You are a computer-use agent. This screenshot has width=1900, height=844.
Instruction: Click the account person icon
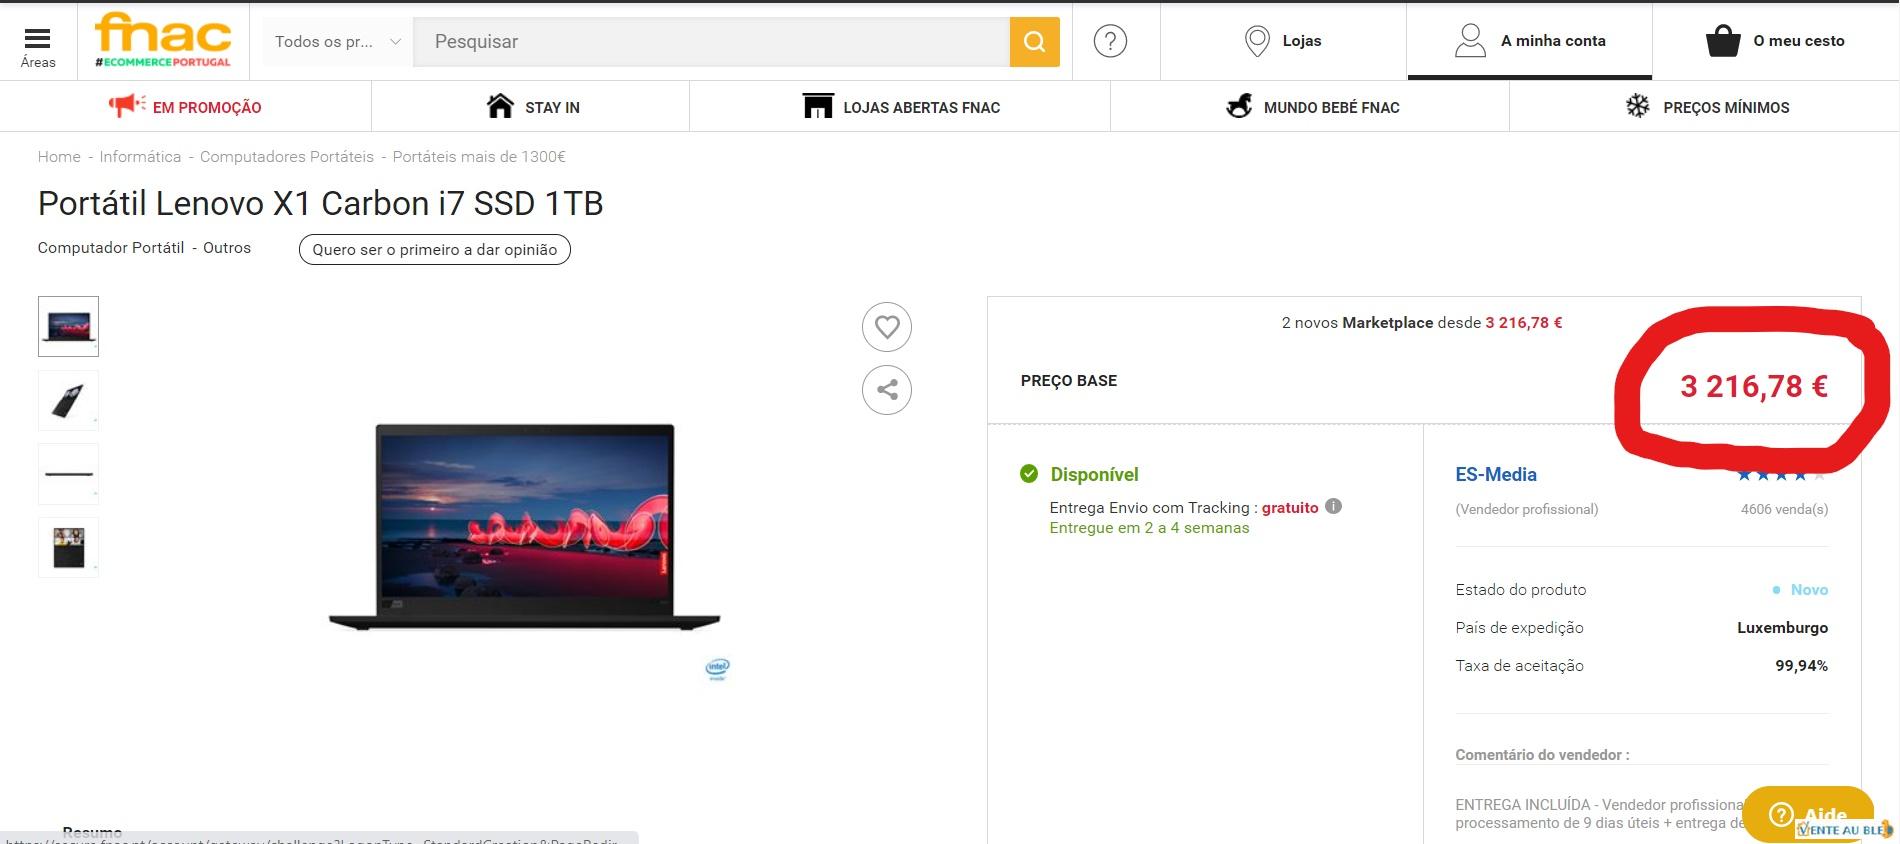(1470, 41)
